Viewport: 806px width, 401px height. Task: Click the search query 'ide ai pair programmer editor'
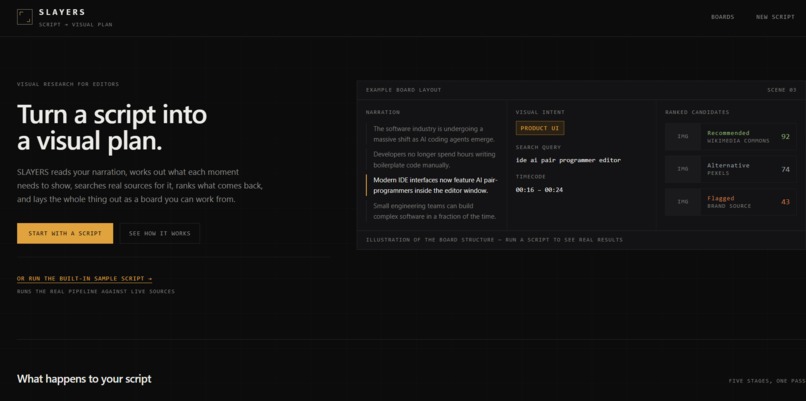(x=568, y=160)
